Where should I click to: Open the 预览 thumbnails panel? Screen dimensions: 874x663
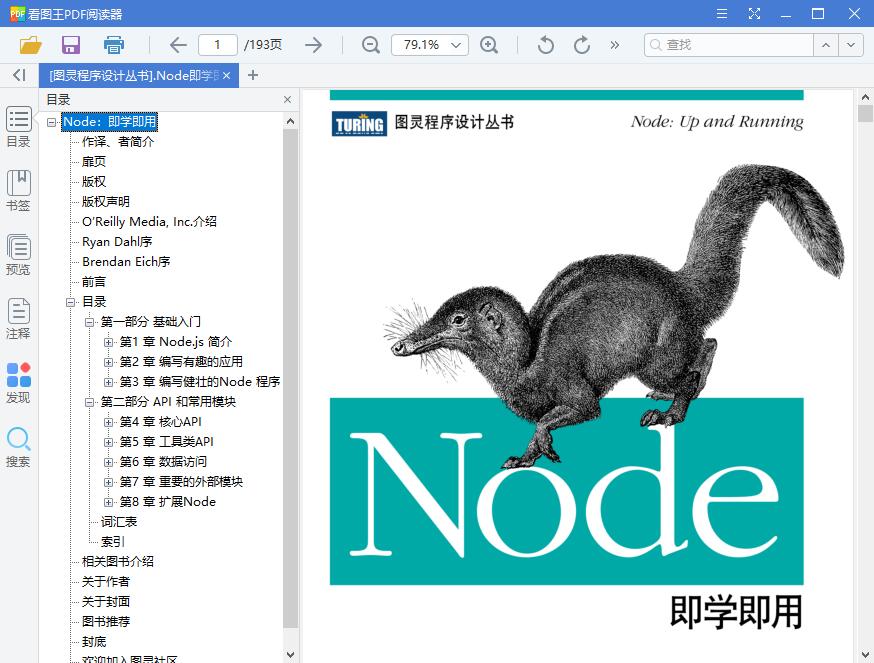tap(18, 255)
